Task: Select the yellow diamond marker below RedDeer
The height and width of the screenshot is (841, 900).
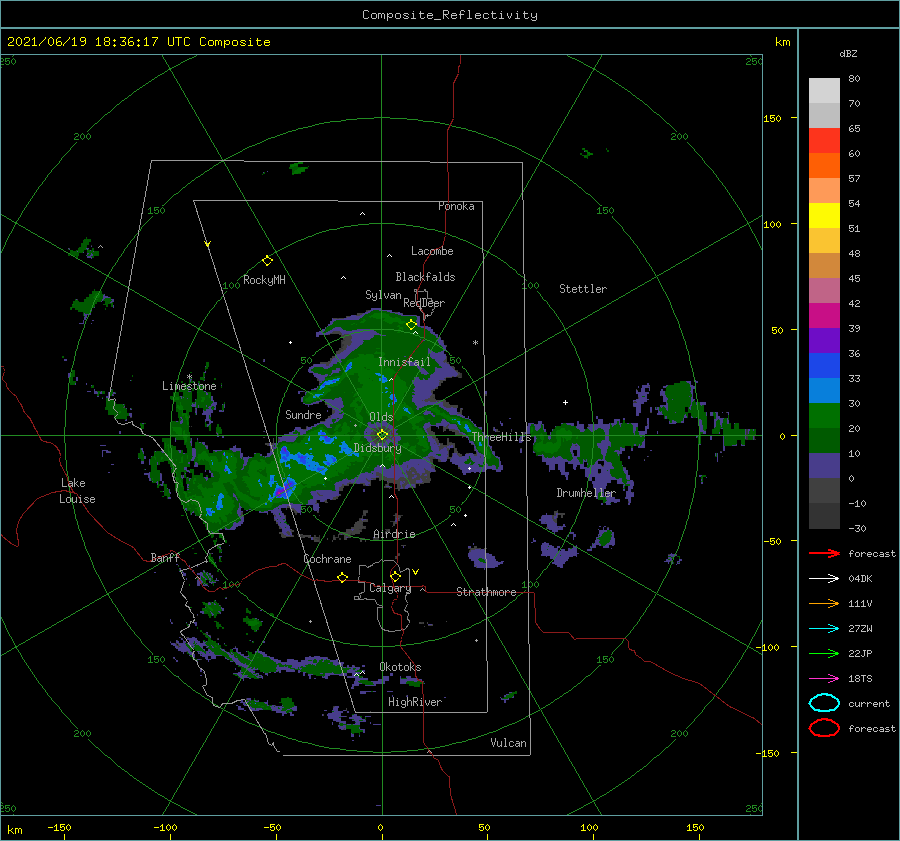Action: pyautogui.click(x=411, y=325)
